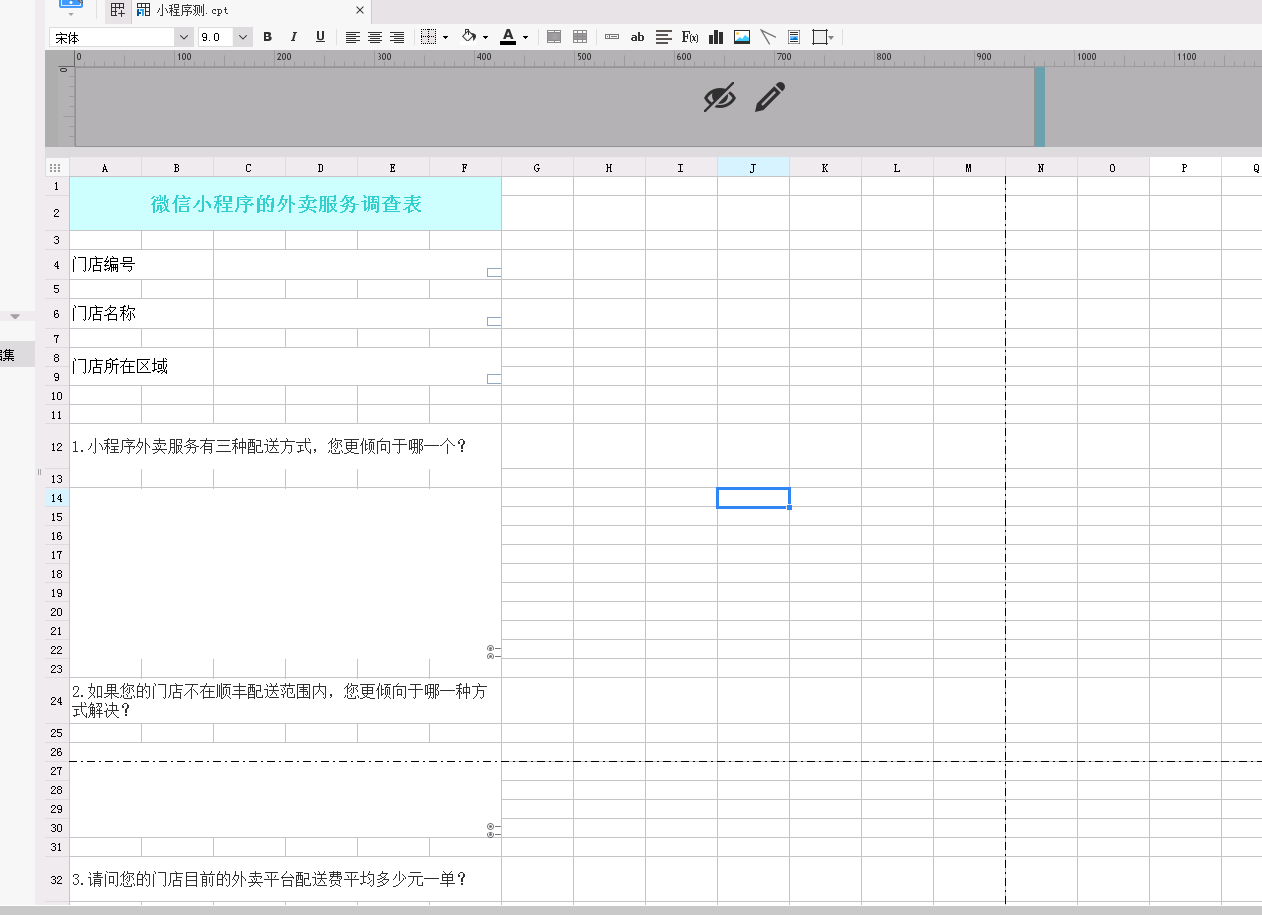
Task: Select the 门店编号 cell
Action: (141, 265)
